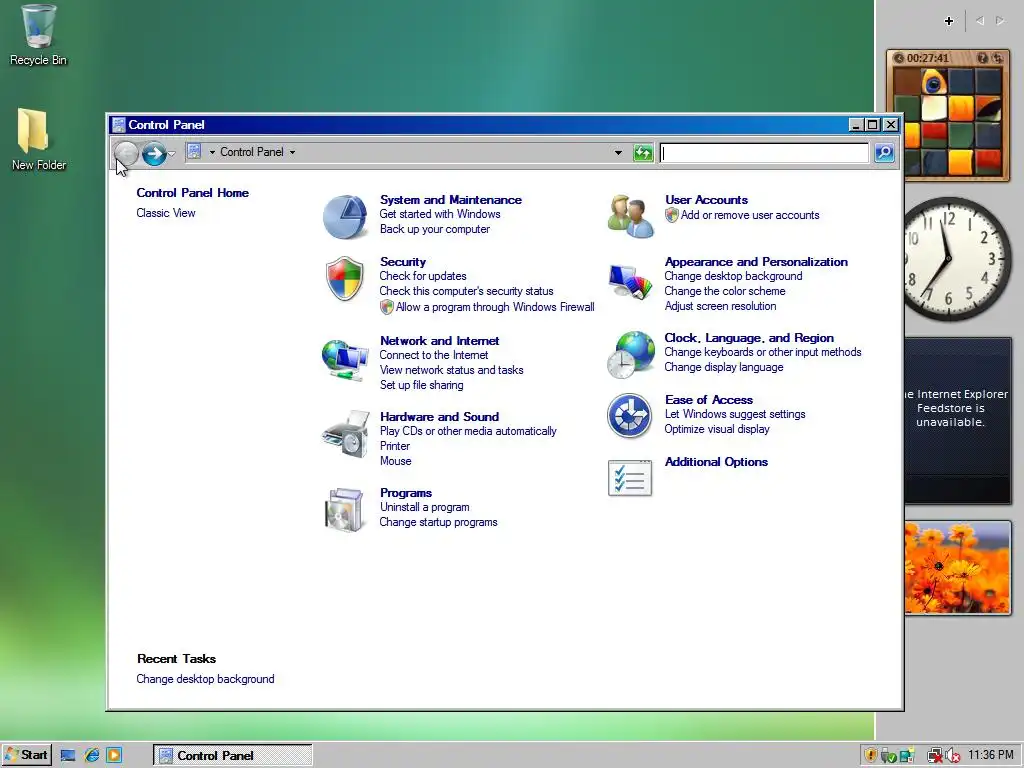Click the 11:36 PM taskbar clock
The height and width of the screenshot is (768, 1024).
click(991, 755)
